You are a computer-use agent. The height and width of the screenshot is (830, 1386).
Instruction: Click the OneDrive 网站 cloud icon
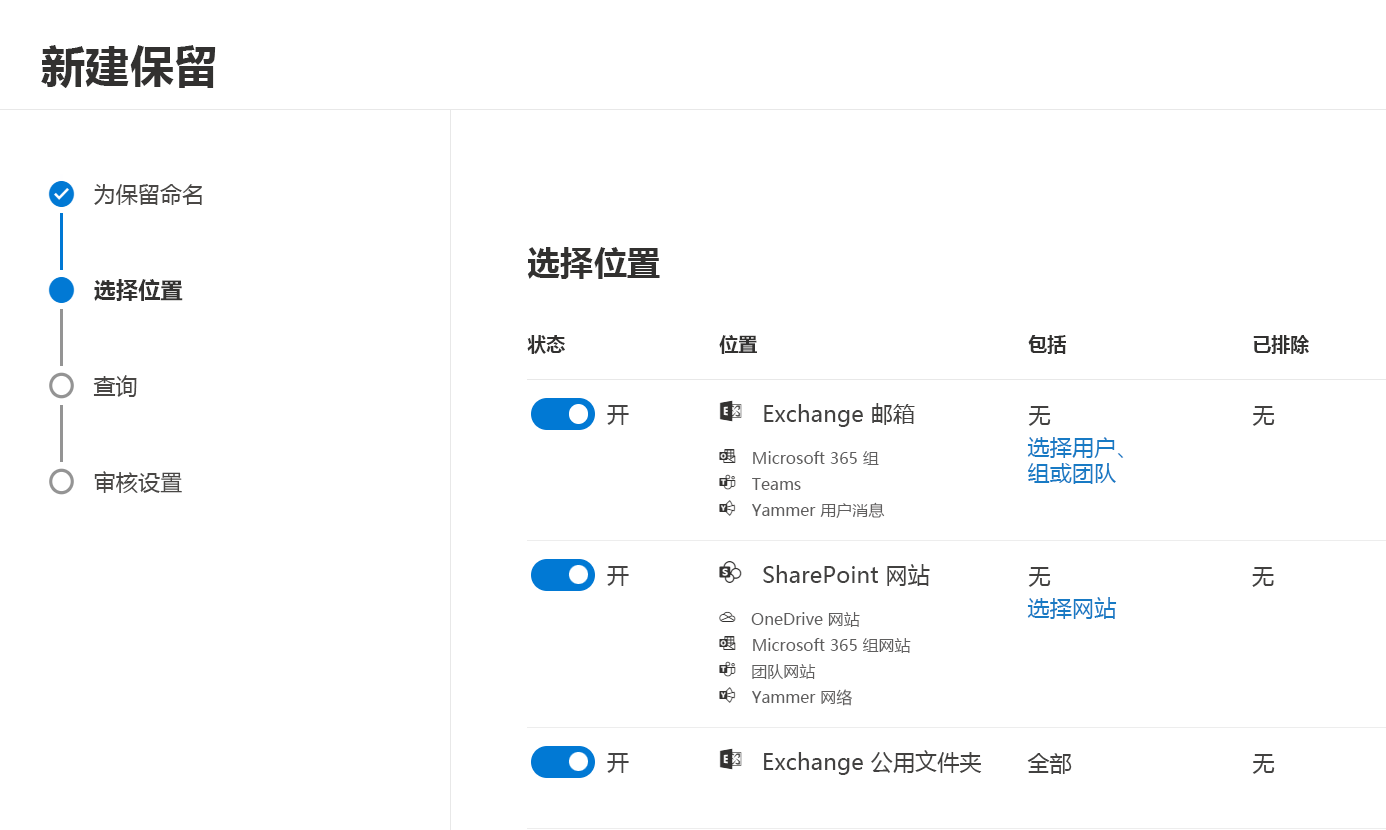point(727,618)
